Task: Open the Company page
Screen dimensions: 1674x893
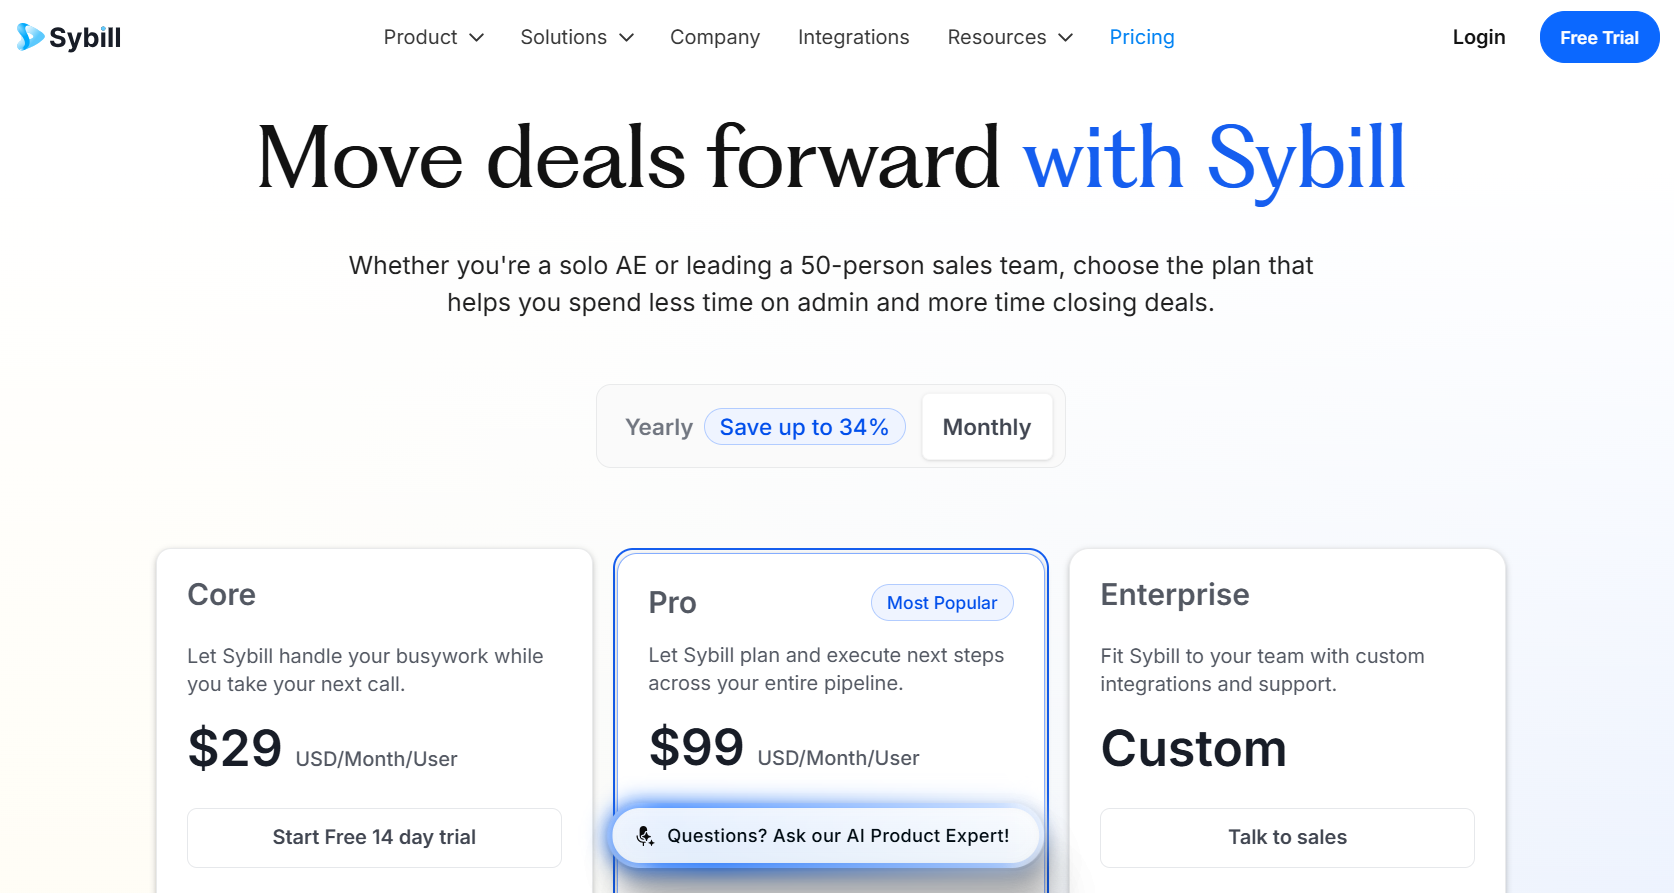Action: tap(715, 37)
